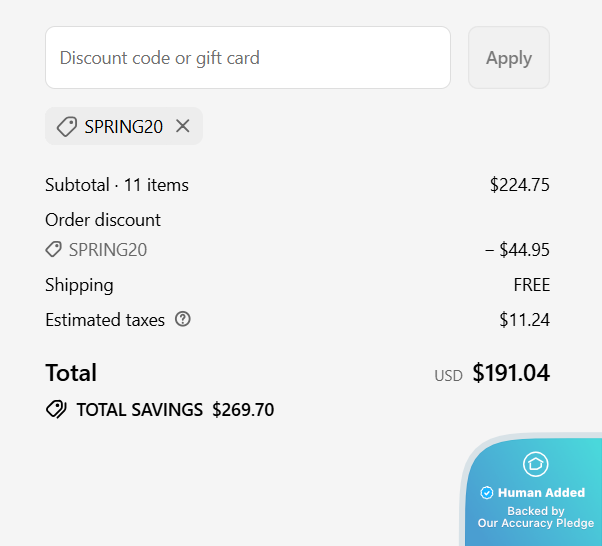This screenshot has height=546, width=602.
Task: Select the Subtotal 11 items label
Action: pyautogui.click(x=117, y=185)
